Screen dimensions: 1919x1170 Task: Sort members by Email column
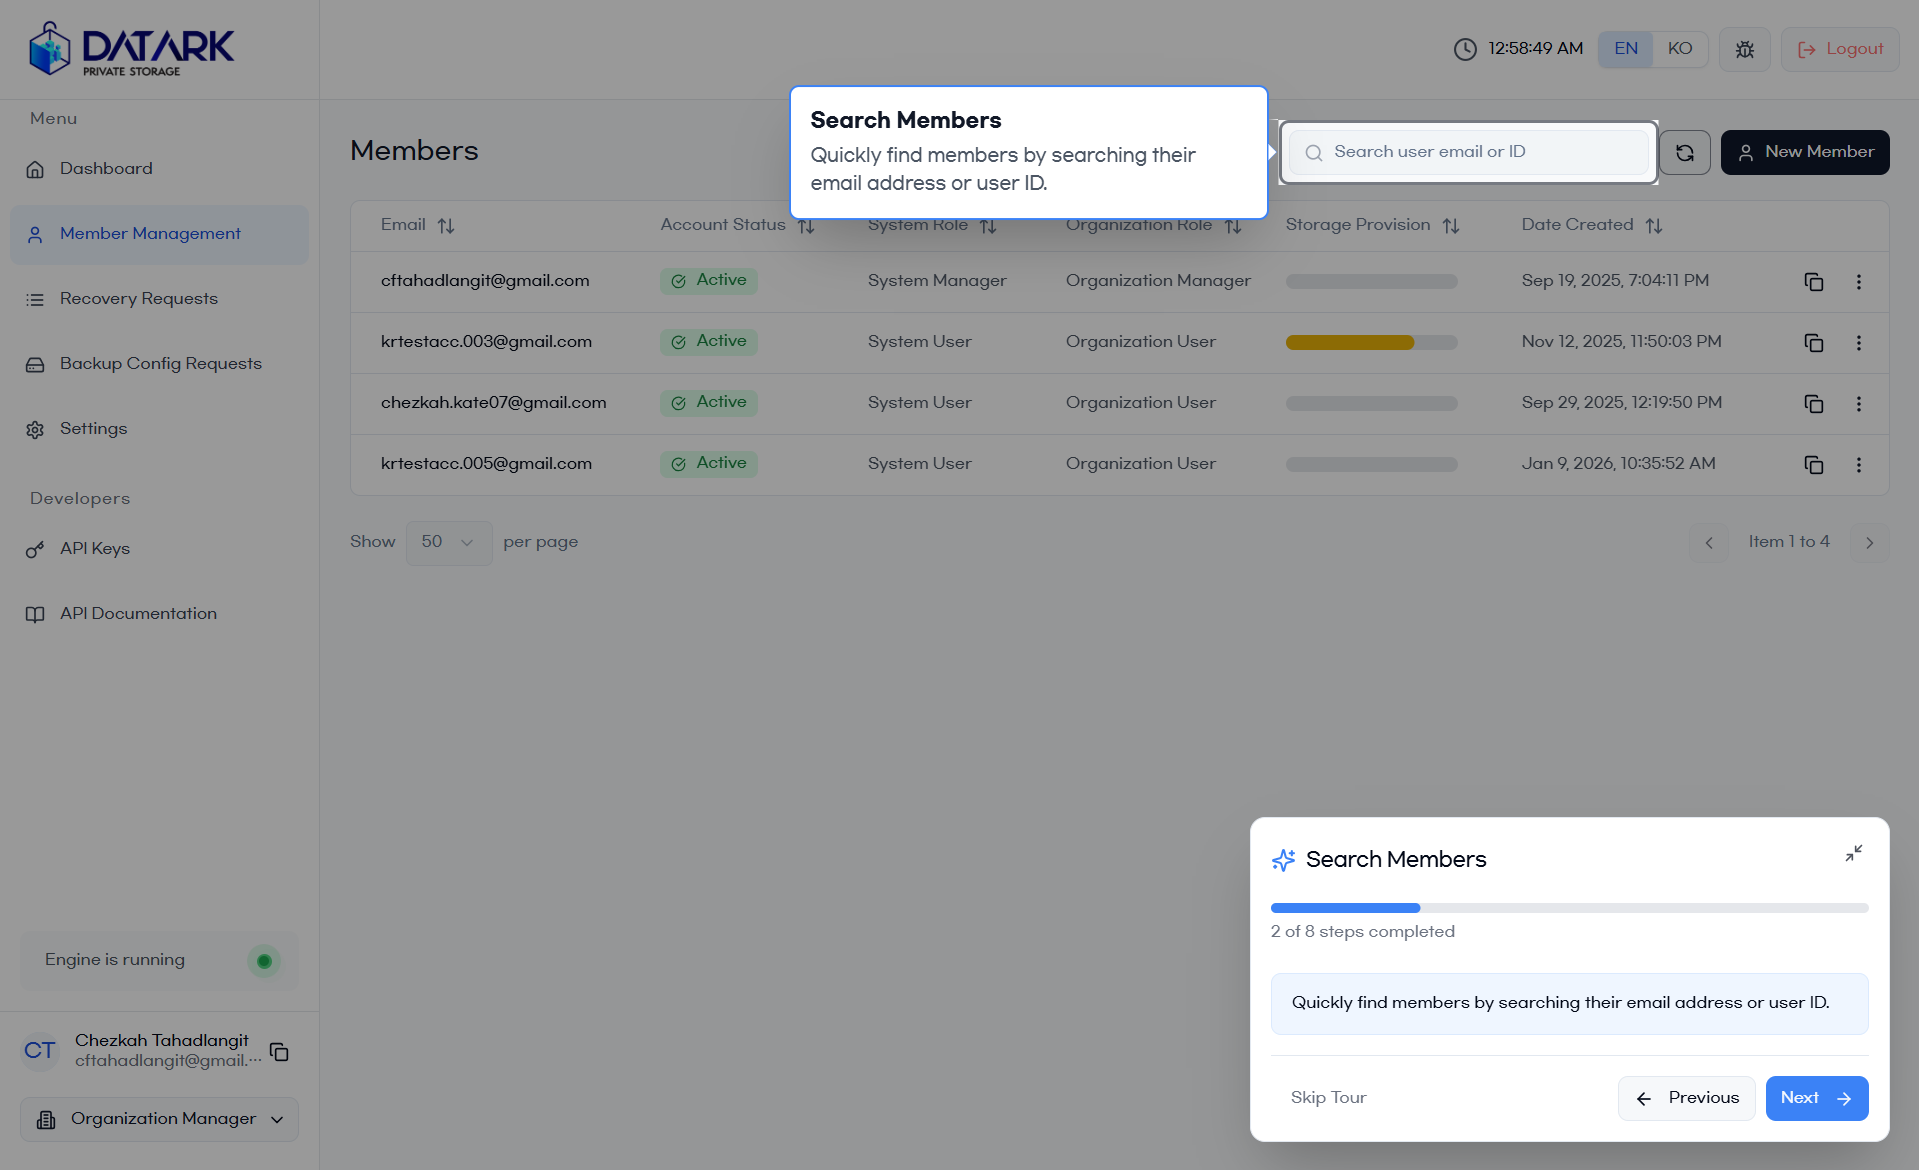point(445,226)
